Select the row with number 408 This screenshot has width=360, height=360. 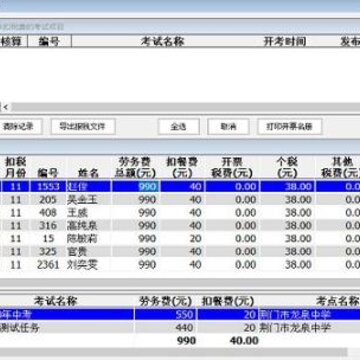pyautogui.click(x=180, y=212)
